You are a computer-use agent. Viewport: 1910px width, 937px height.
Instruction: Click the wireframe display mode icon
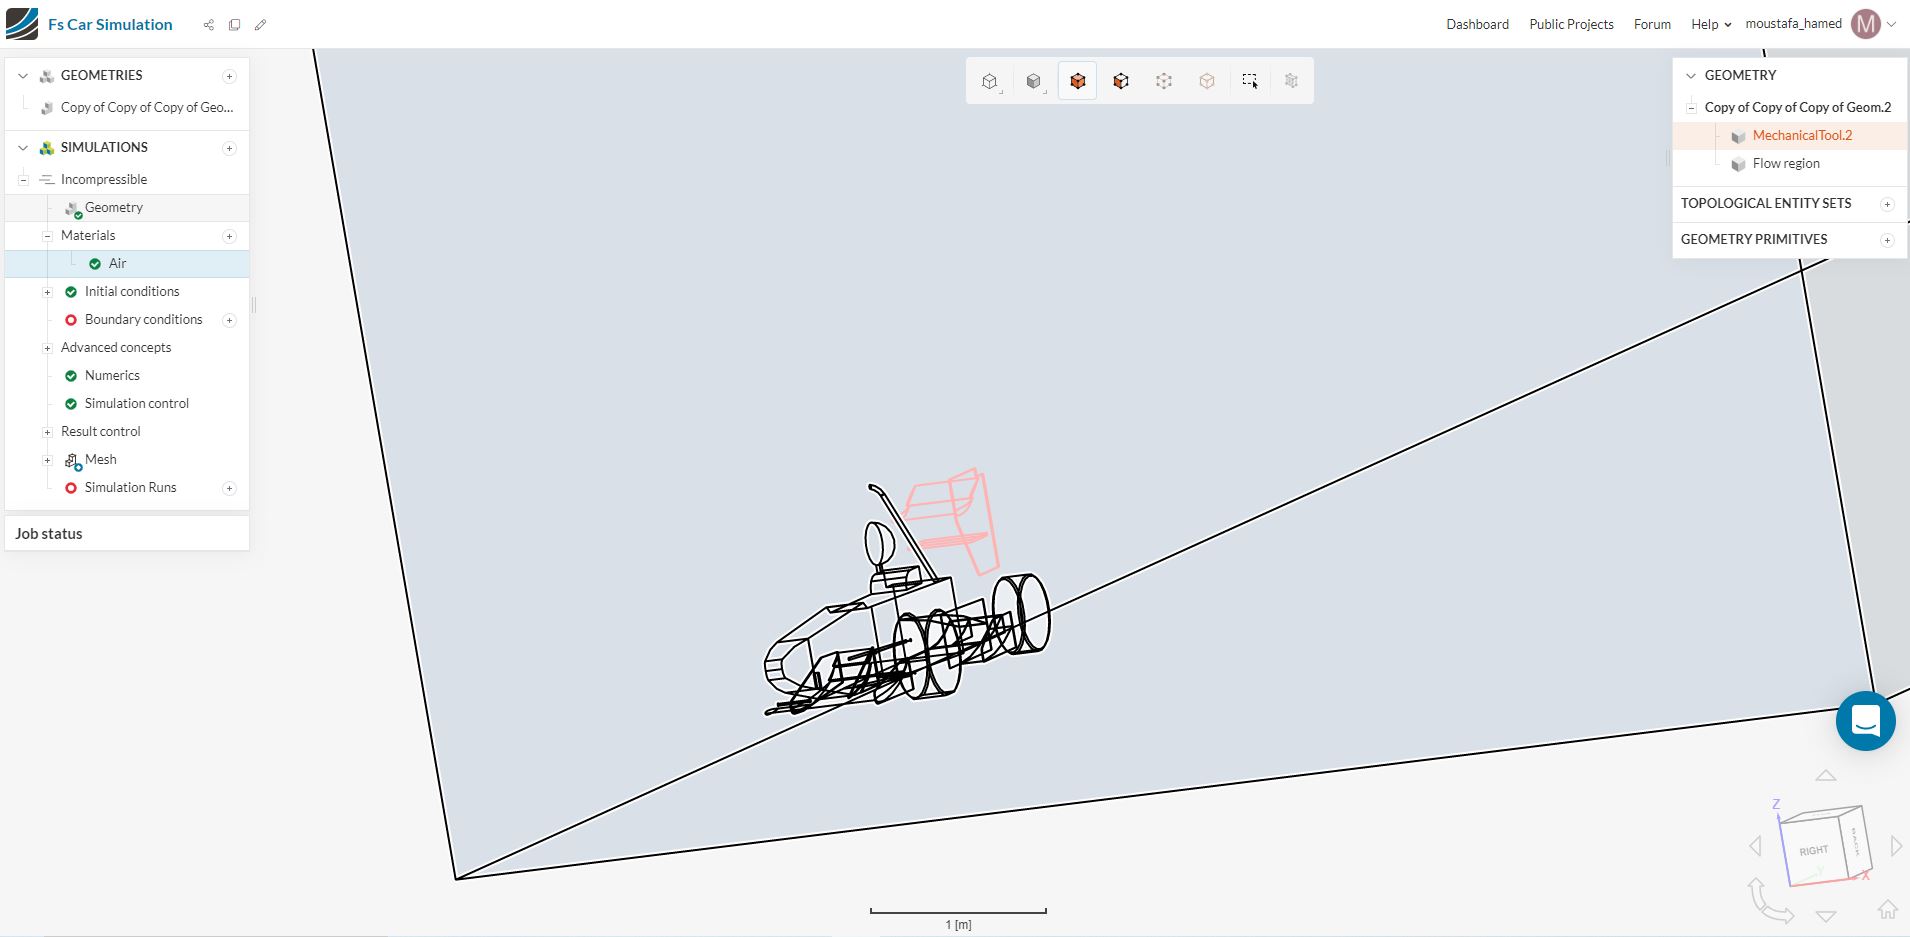click(990, 80)
